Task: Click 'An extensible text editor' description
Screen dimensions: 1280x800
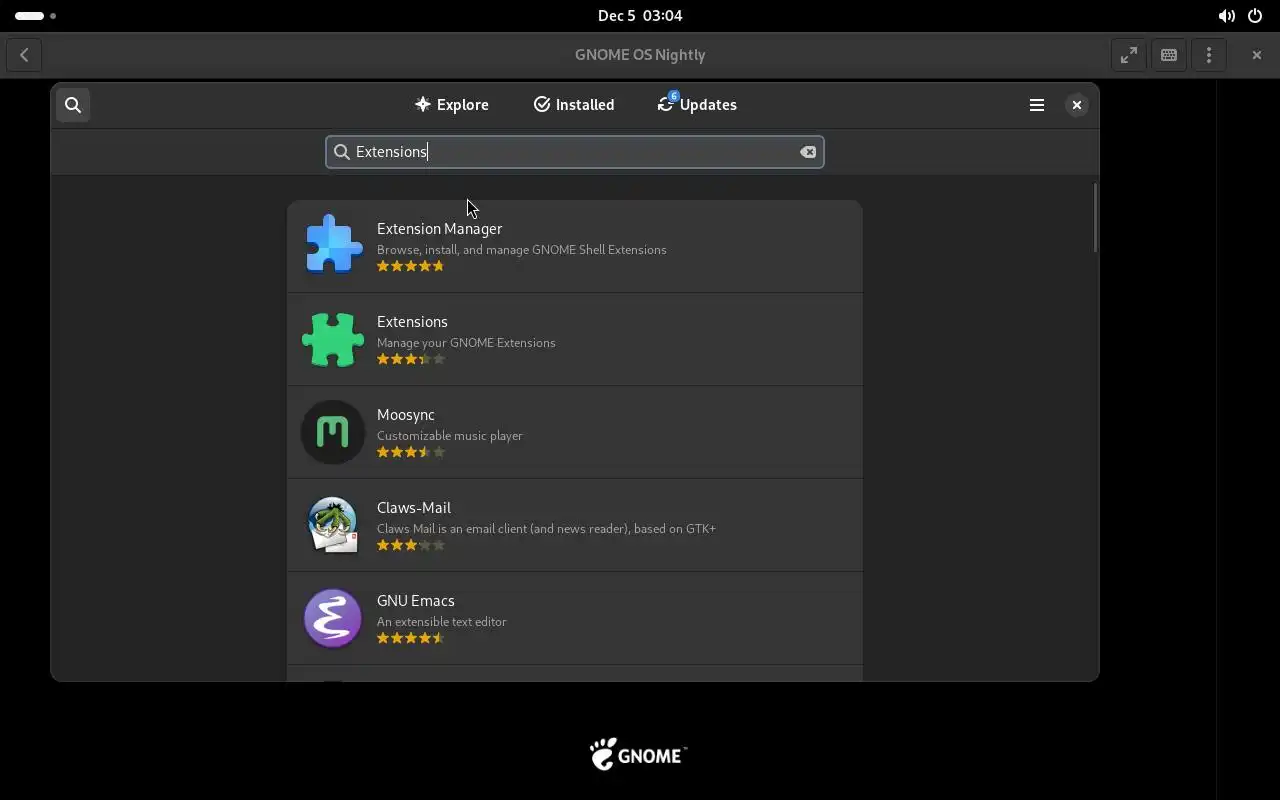Action: point(442,622)
